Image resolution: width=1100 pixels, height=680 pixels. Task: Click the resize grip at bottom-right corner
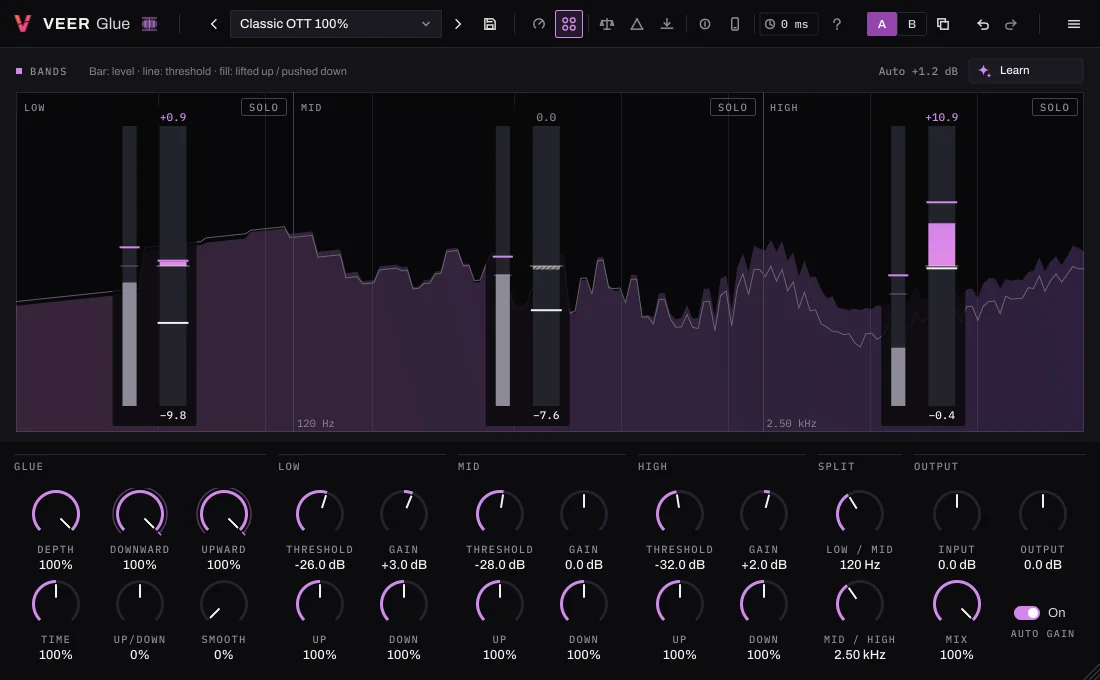(1092, 672)
